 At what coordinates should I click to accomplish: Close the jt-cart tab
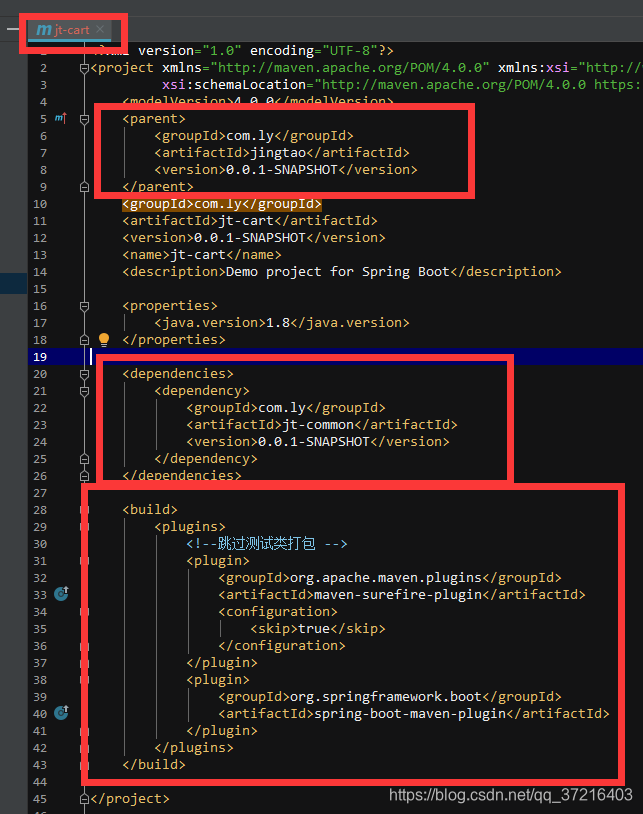(100, 29)
